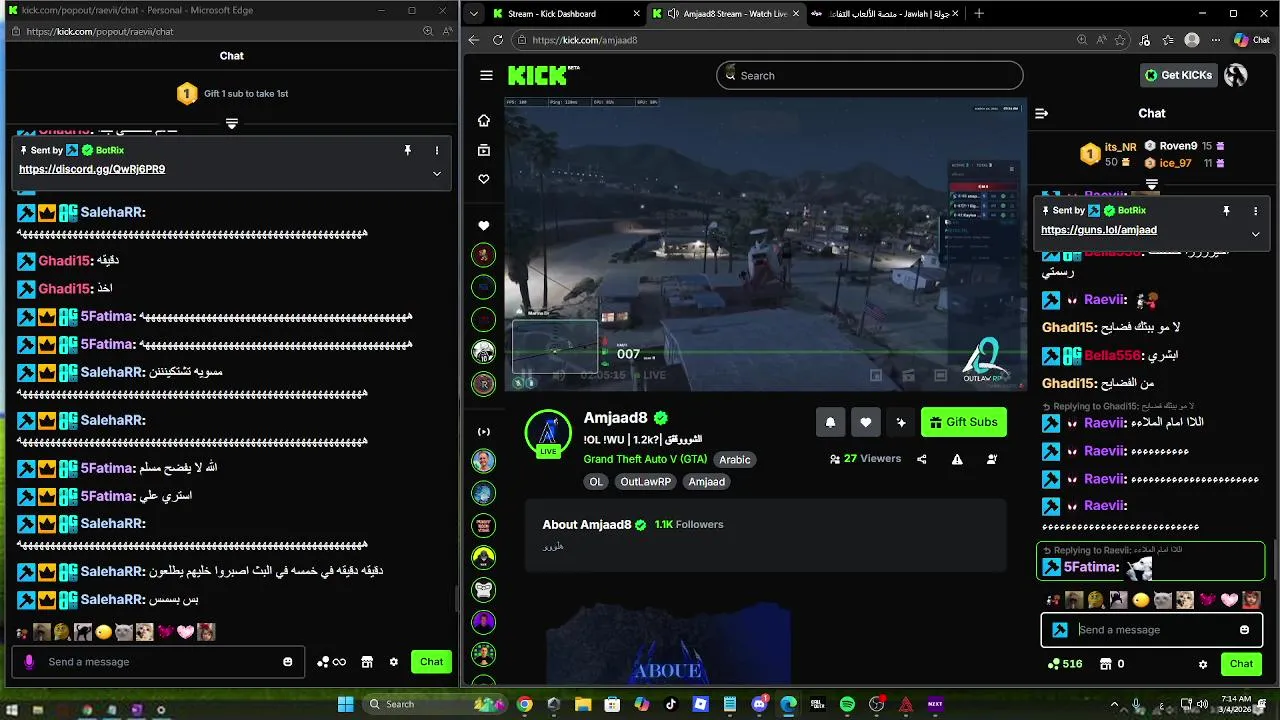Open emoji picker in main chat input
Viewport: 1280px width, 720px height.
(1244, 630)
